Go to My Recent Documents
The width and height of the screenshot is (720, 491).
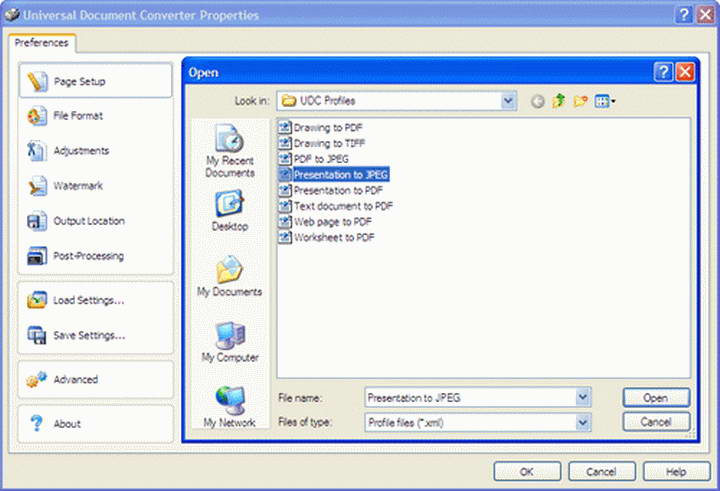click(x=230, y=151)
